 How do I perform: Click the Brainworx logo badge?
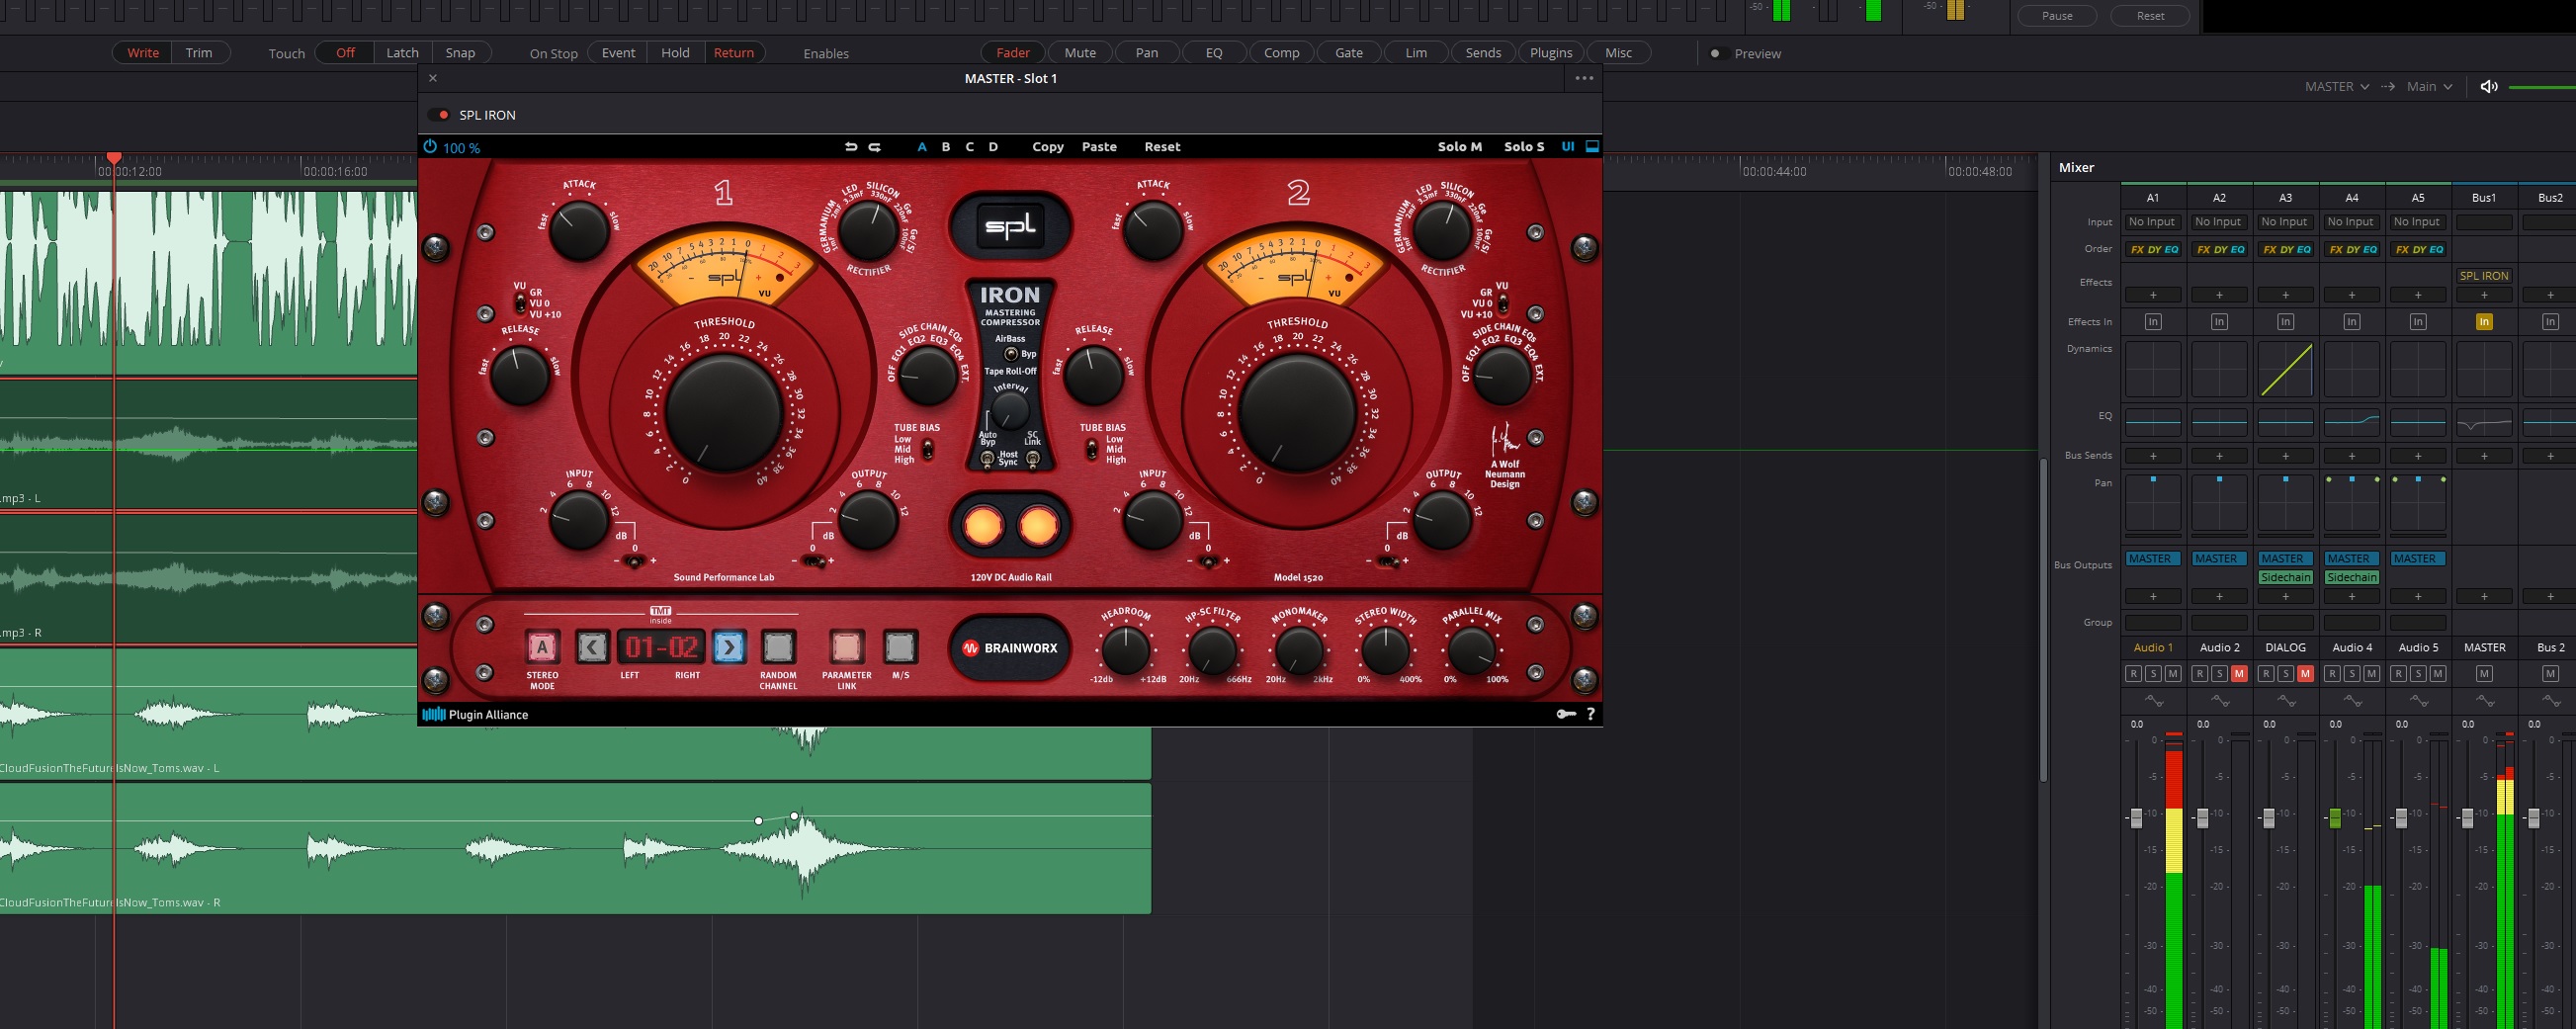[x=1010, y=648]
